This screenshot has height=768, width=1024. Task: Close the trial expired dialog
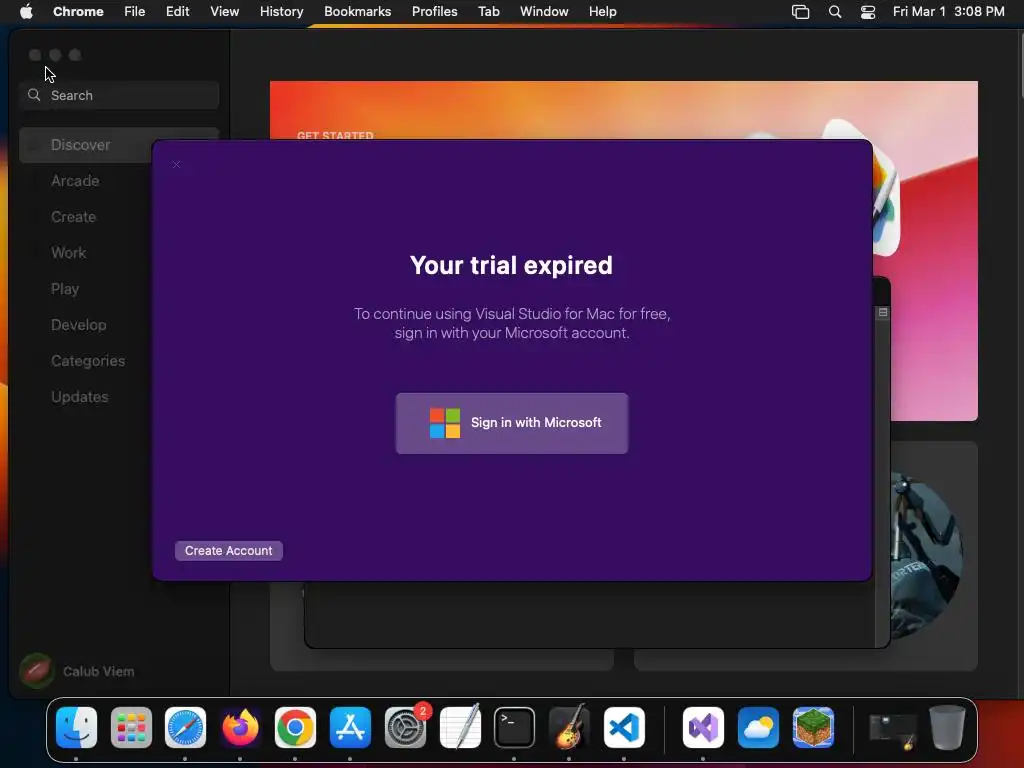pos(176,165)
